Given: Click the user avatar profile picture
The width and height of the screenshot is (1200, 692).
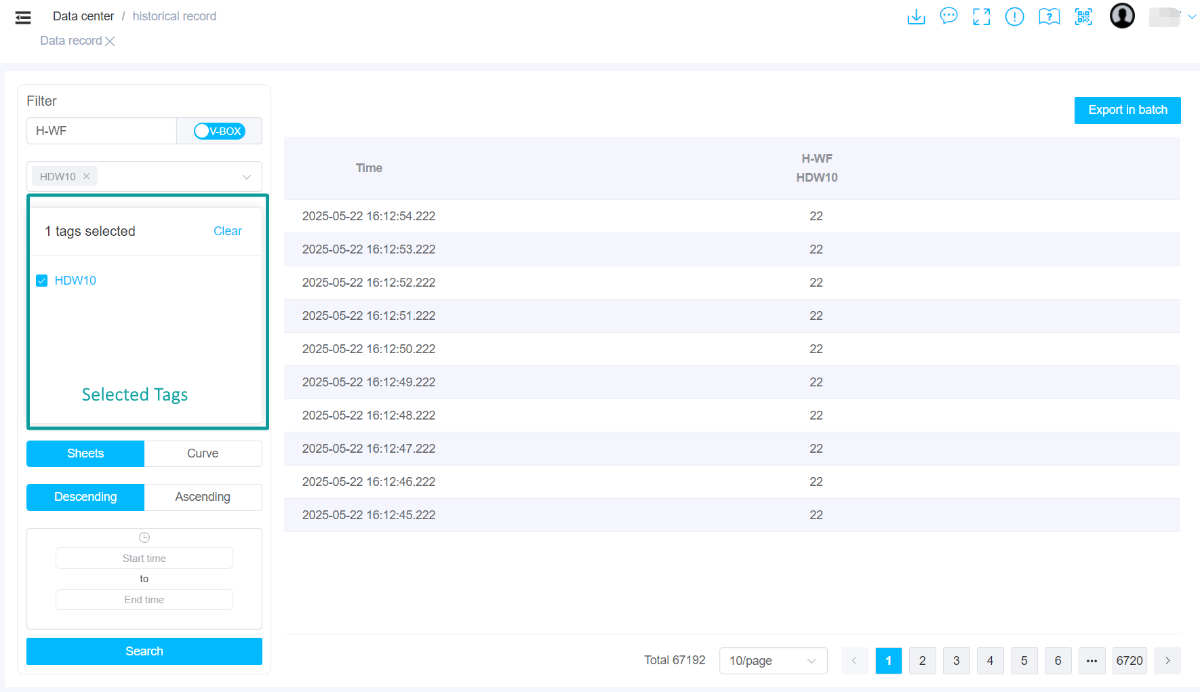Looking at the screenshot, I should [1122, 16].
